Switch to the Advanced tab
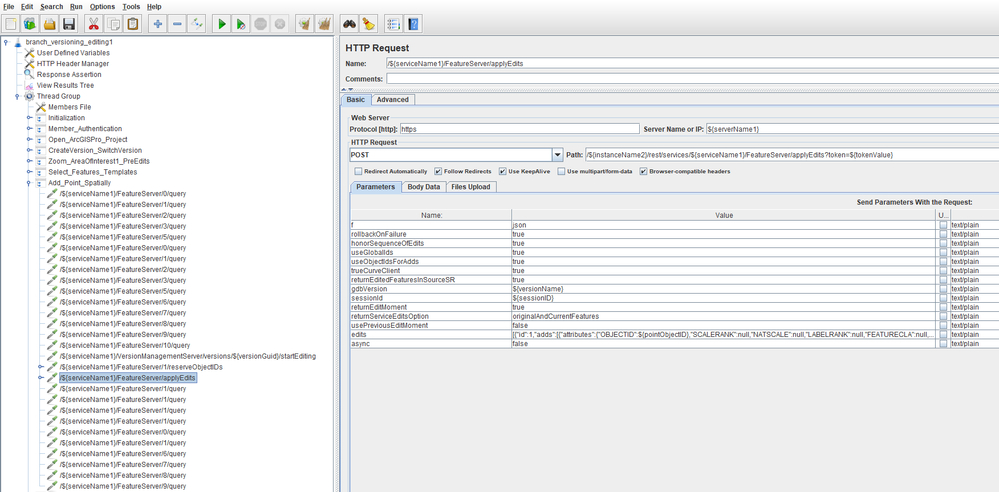Screen dimensions: 999x492 tap(392, 100)
